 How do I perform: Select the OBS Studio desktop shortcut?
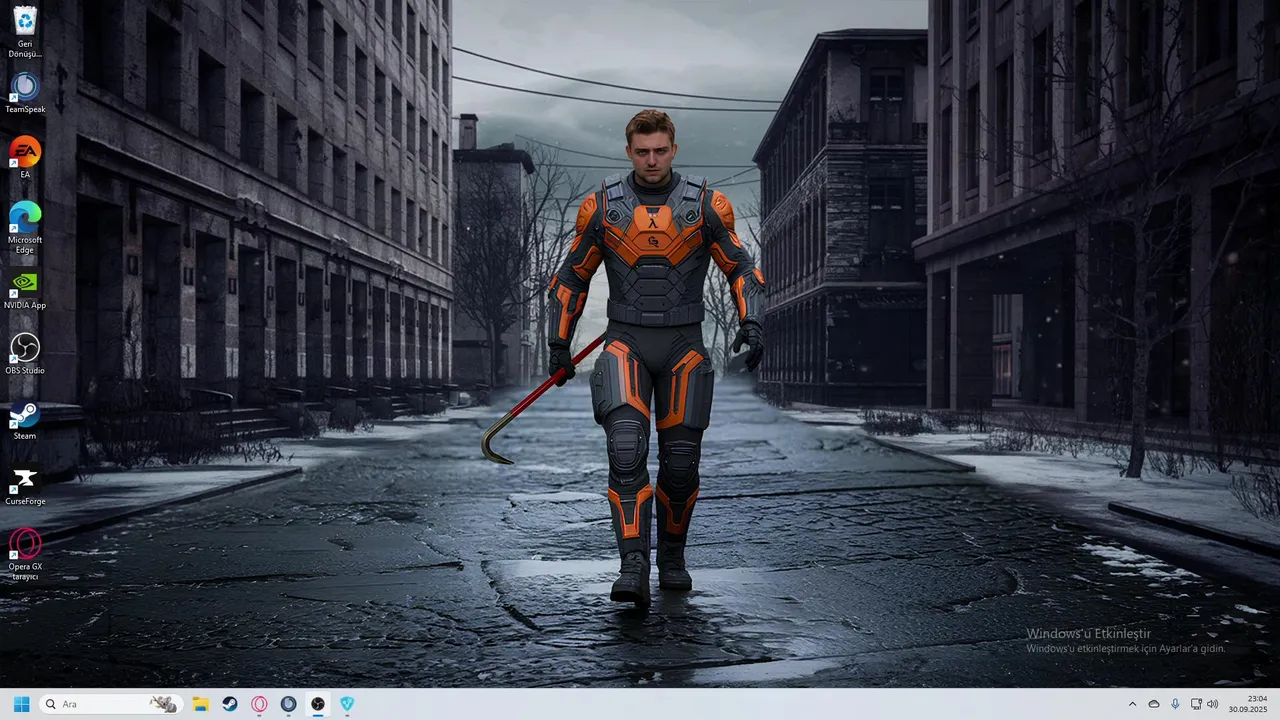coord(25,354)
